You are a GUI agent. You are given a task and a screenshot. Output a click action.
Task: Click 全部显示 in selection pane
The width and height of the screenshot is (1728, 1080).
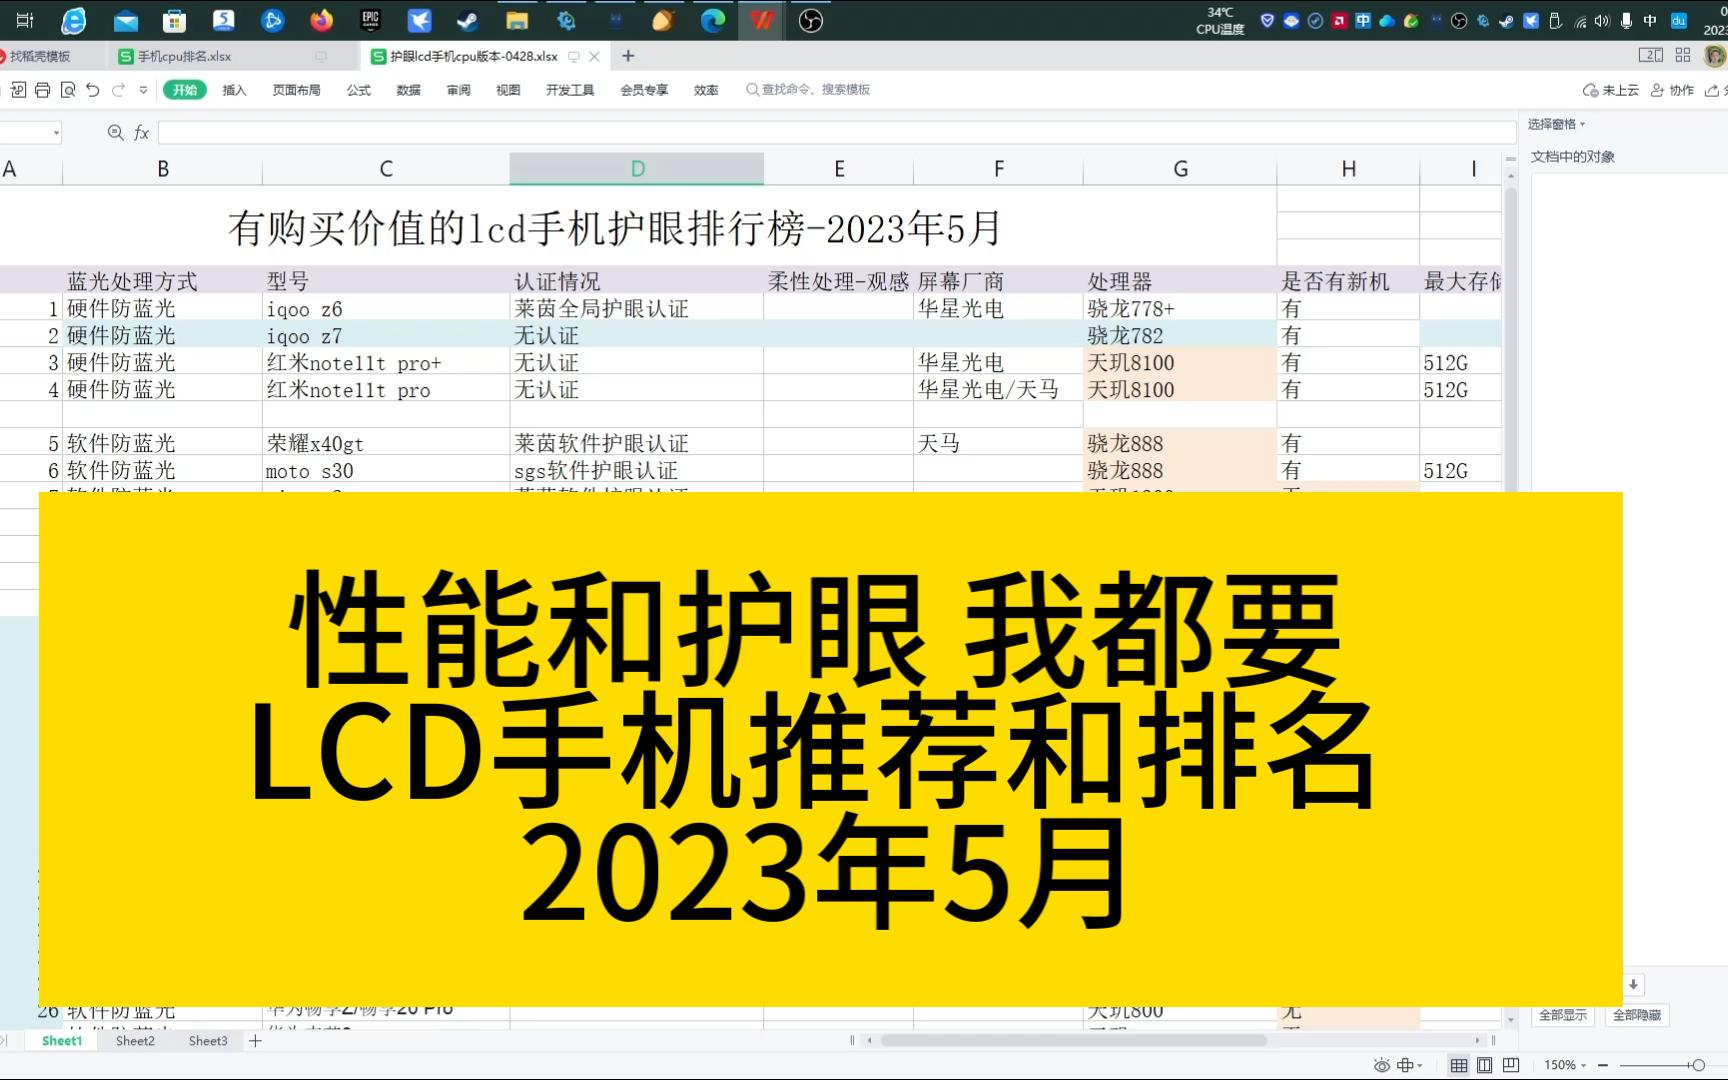pyautogui.click(x=1563, y=1015)
